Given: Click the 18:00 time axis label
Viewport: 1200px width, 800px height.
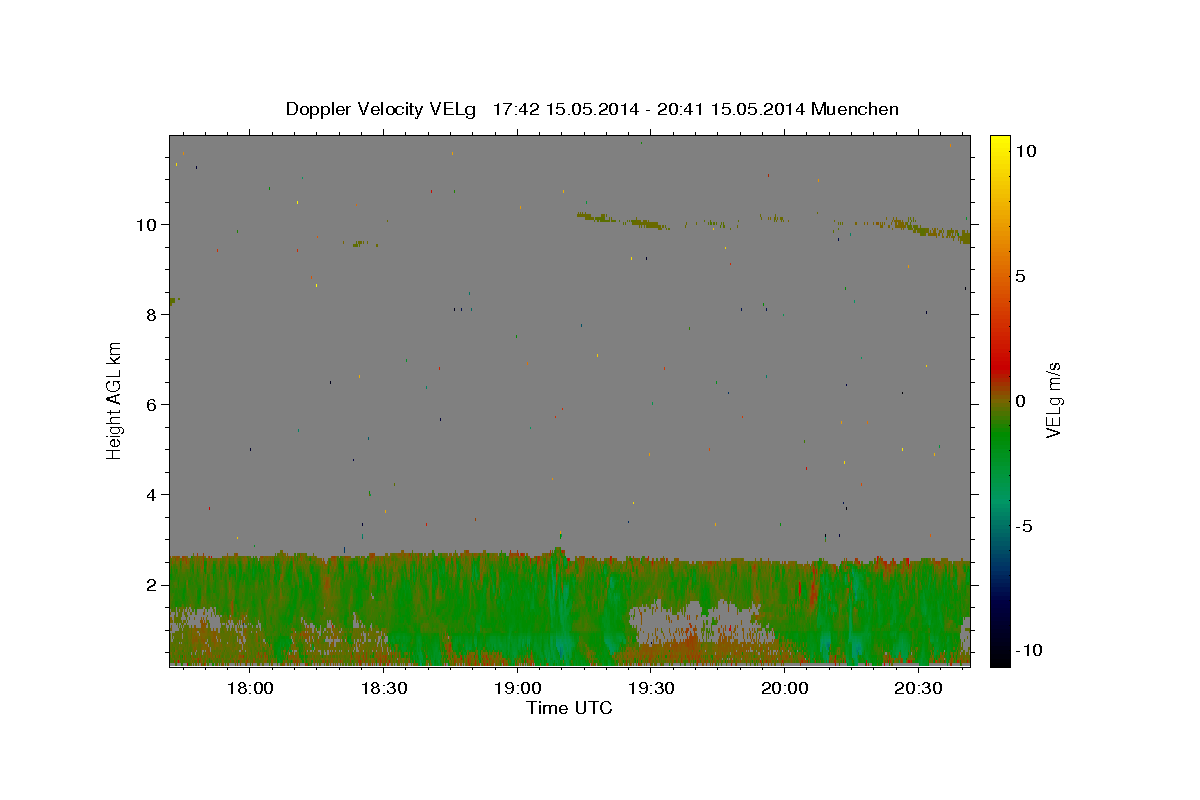Looking at the screenshot, I should 250,689.
